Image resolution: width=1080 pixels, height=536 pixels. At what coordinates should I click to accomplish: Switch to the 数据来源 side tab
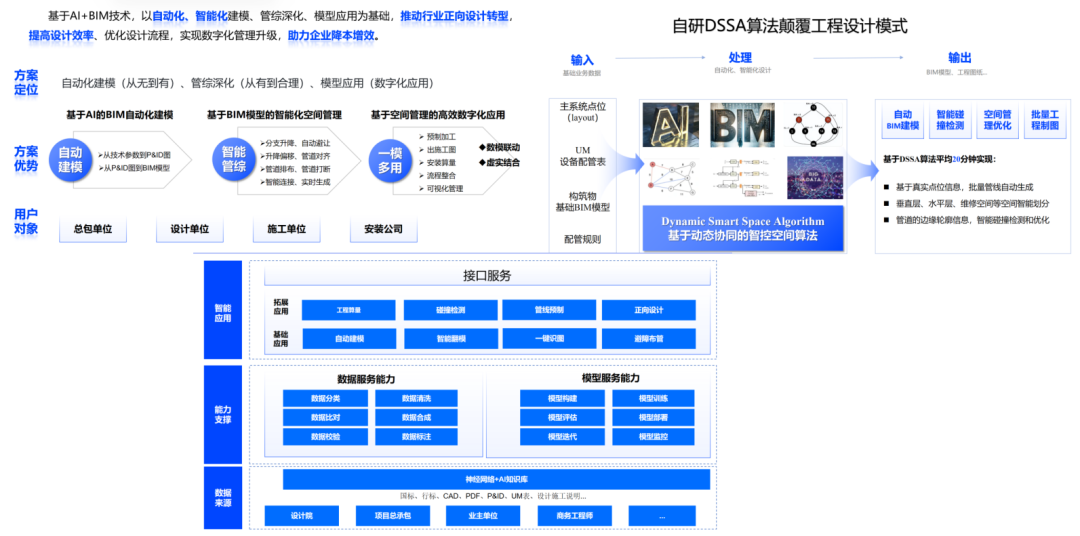coord(223,498)
